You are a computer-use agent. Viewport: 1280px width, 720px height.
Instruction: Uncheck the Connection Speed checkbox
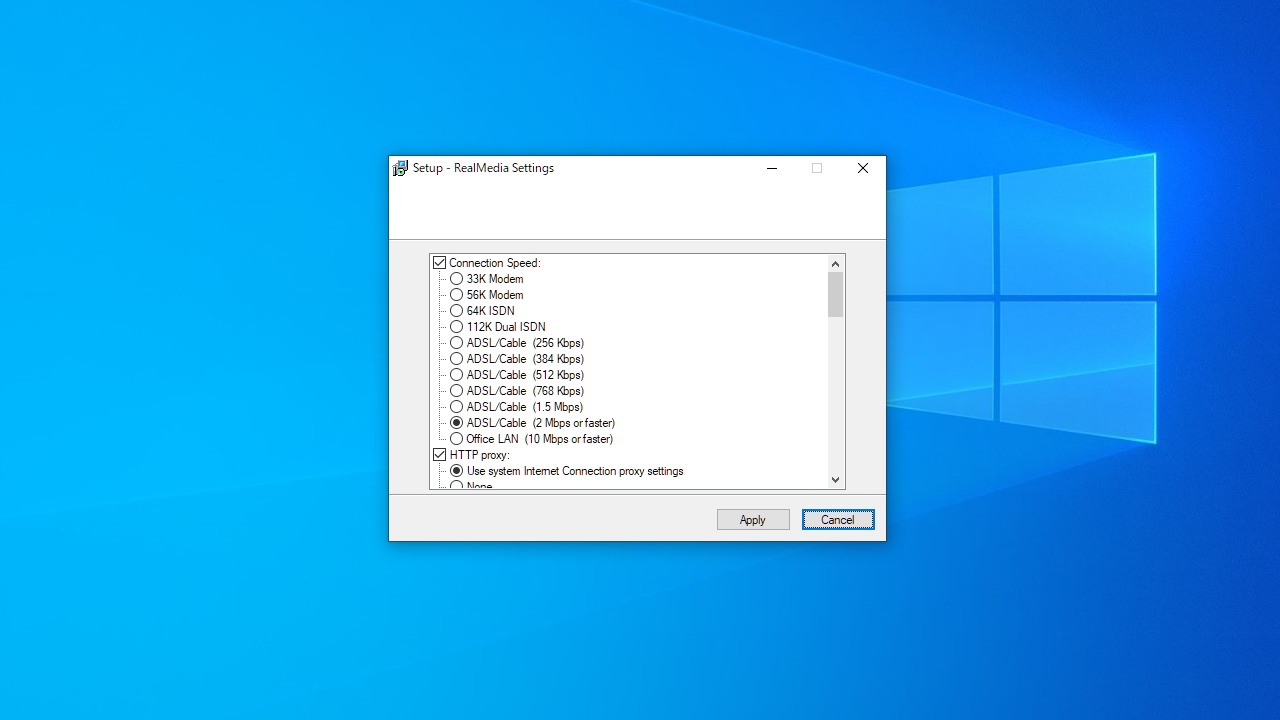coord(439,263)
